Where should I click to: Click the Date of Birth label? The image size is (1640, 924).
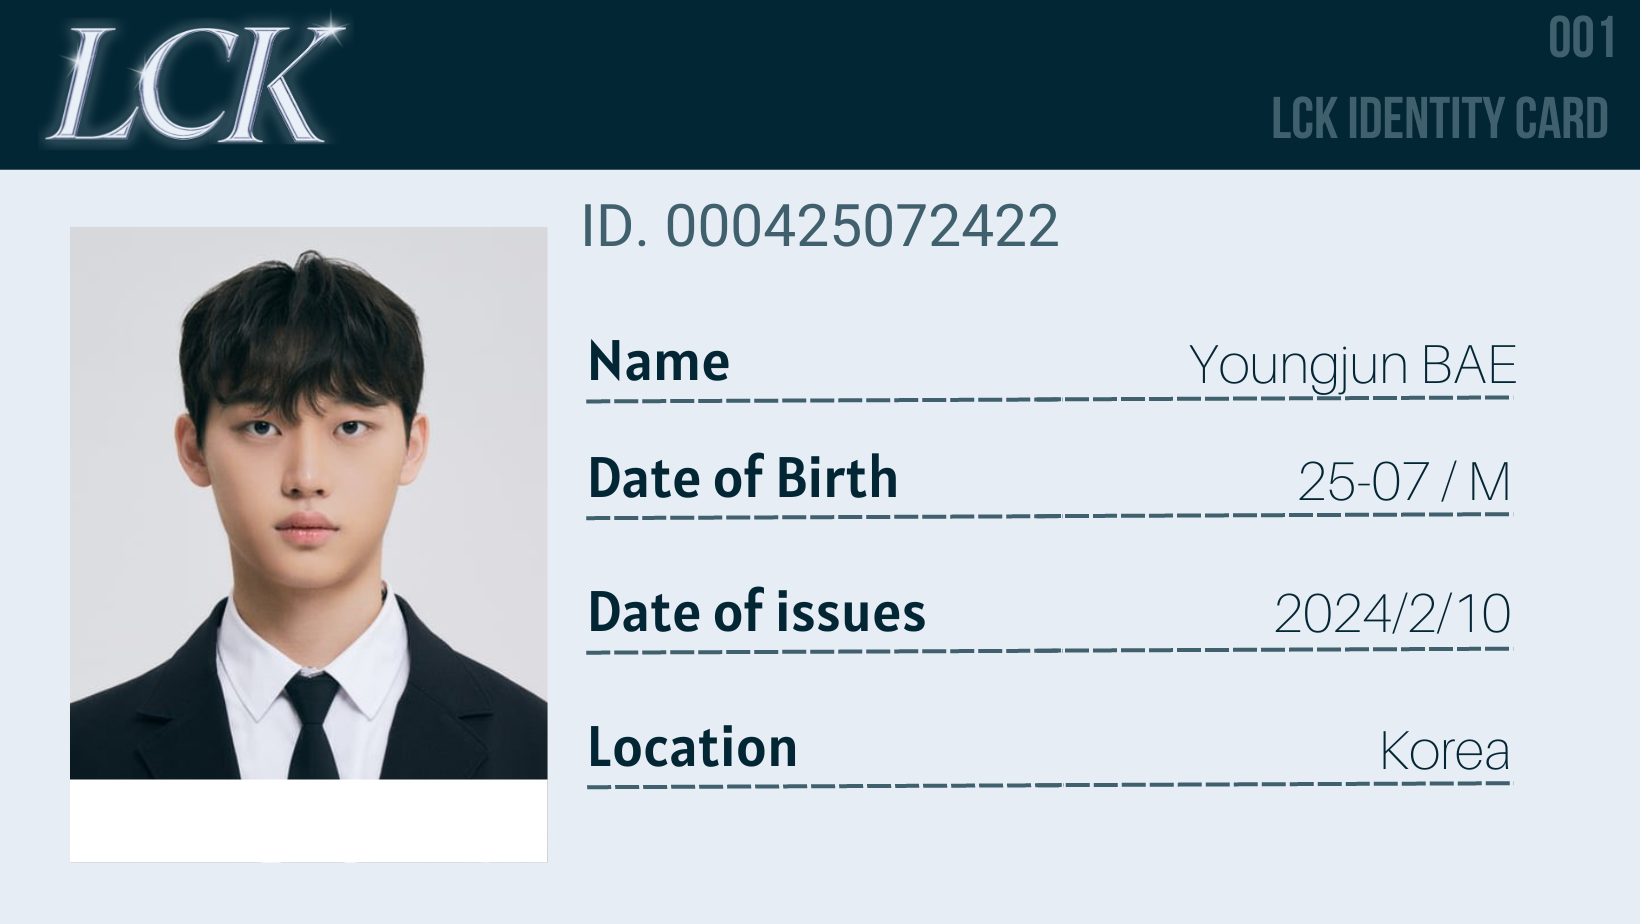(742, 478)
